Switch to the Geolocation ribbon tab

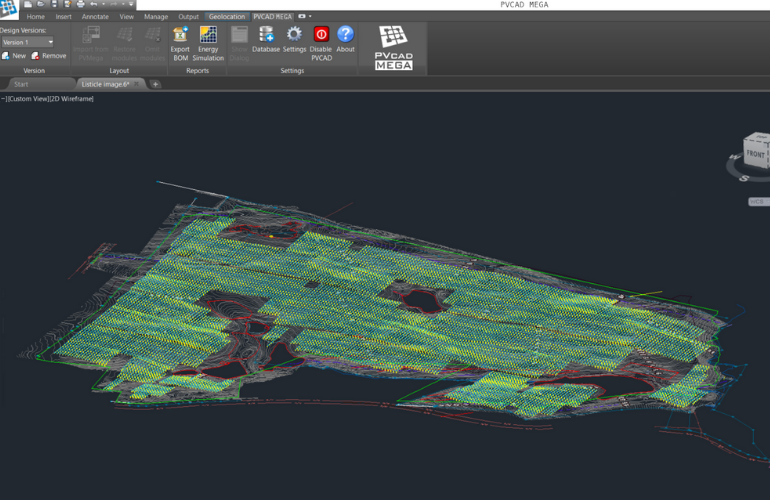coord(226,17)
